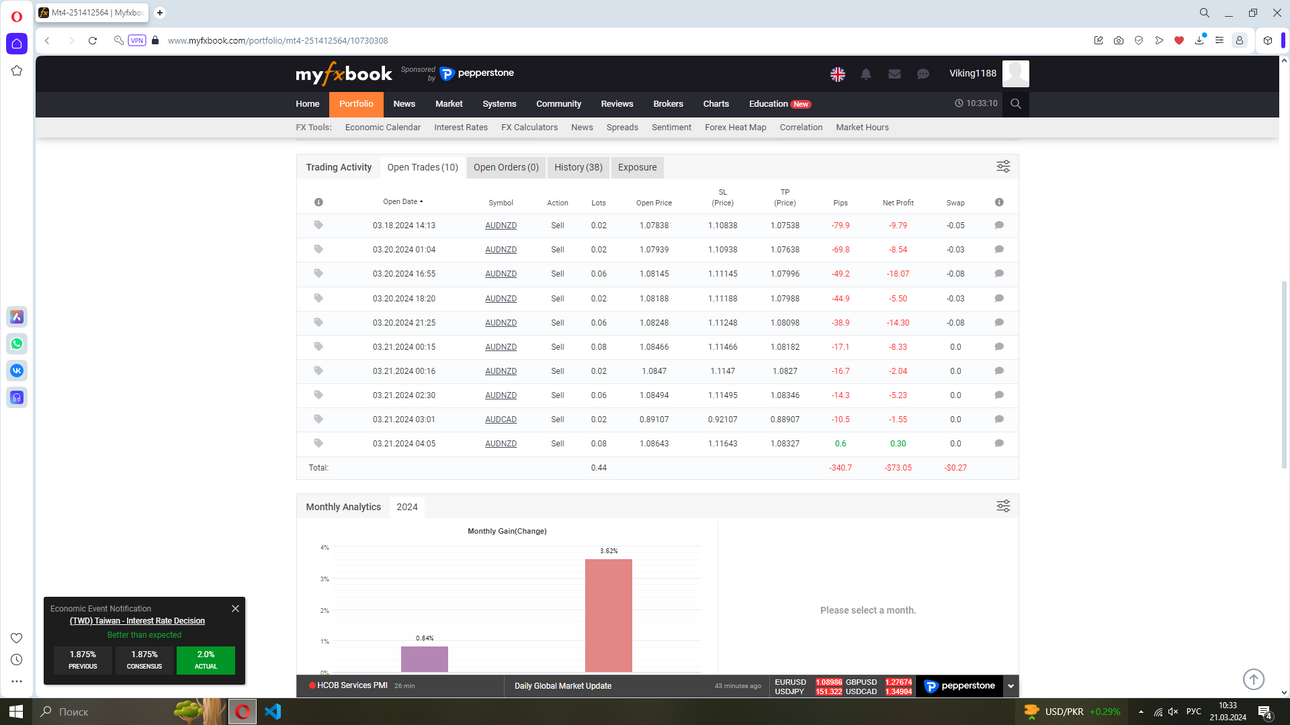Click the snapshot camera icon in address bar
This screenshot has height=725, width=1290.
[x=1118, y=40]
